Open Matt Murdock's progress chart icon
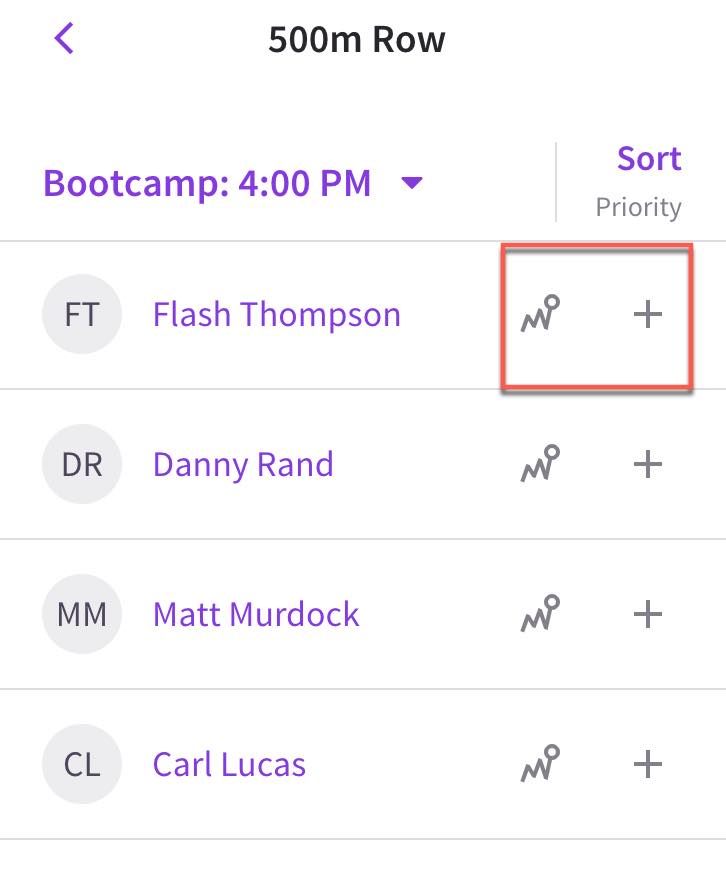 pos(540,613)
